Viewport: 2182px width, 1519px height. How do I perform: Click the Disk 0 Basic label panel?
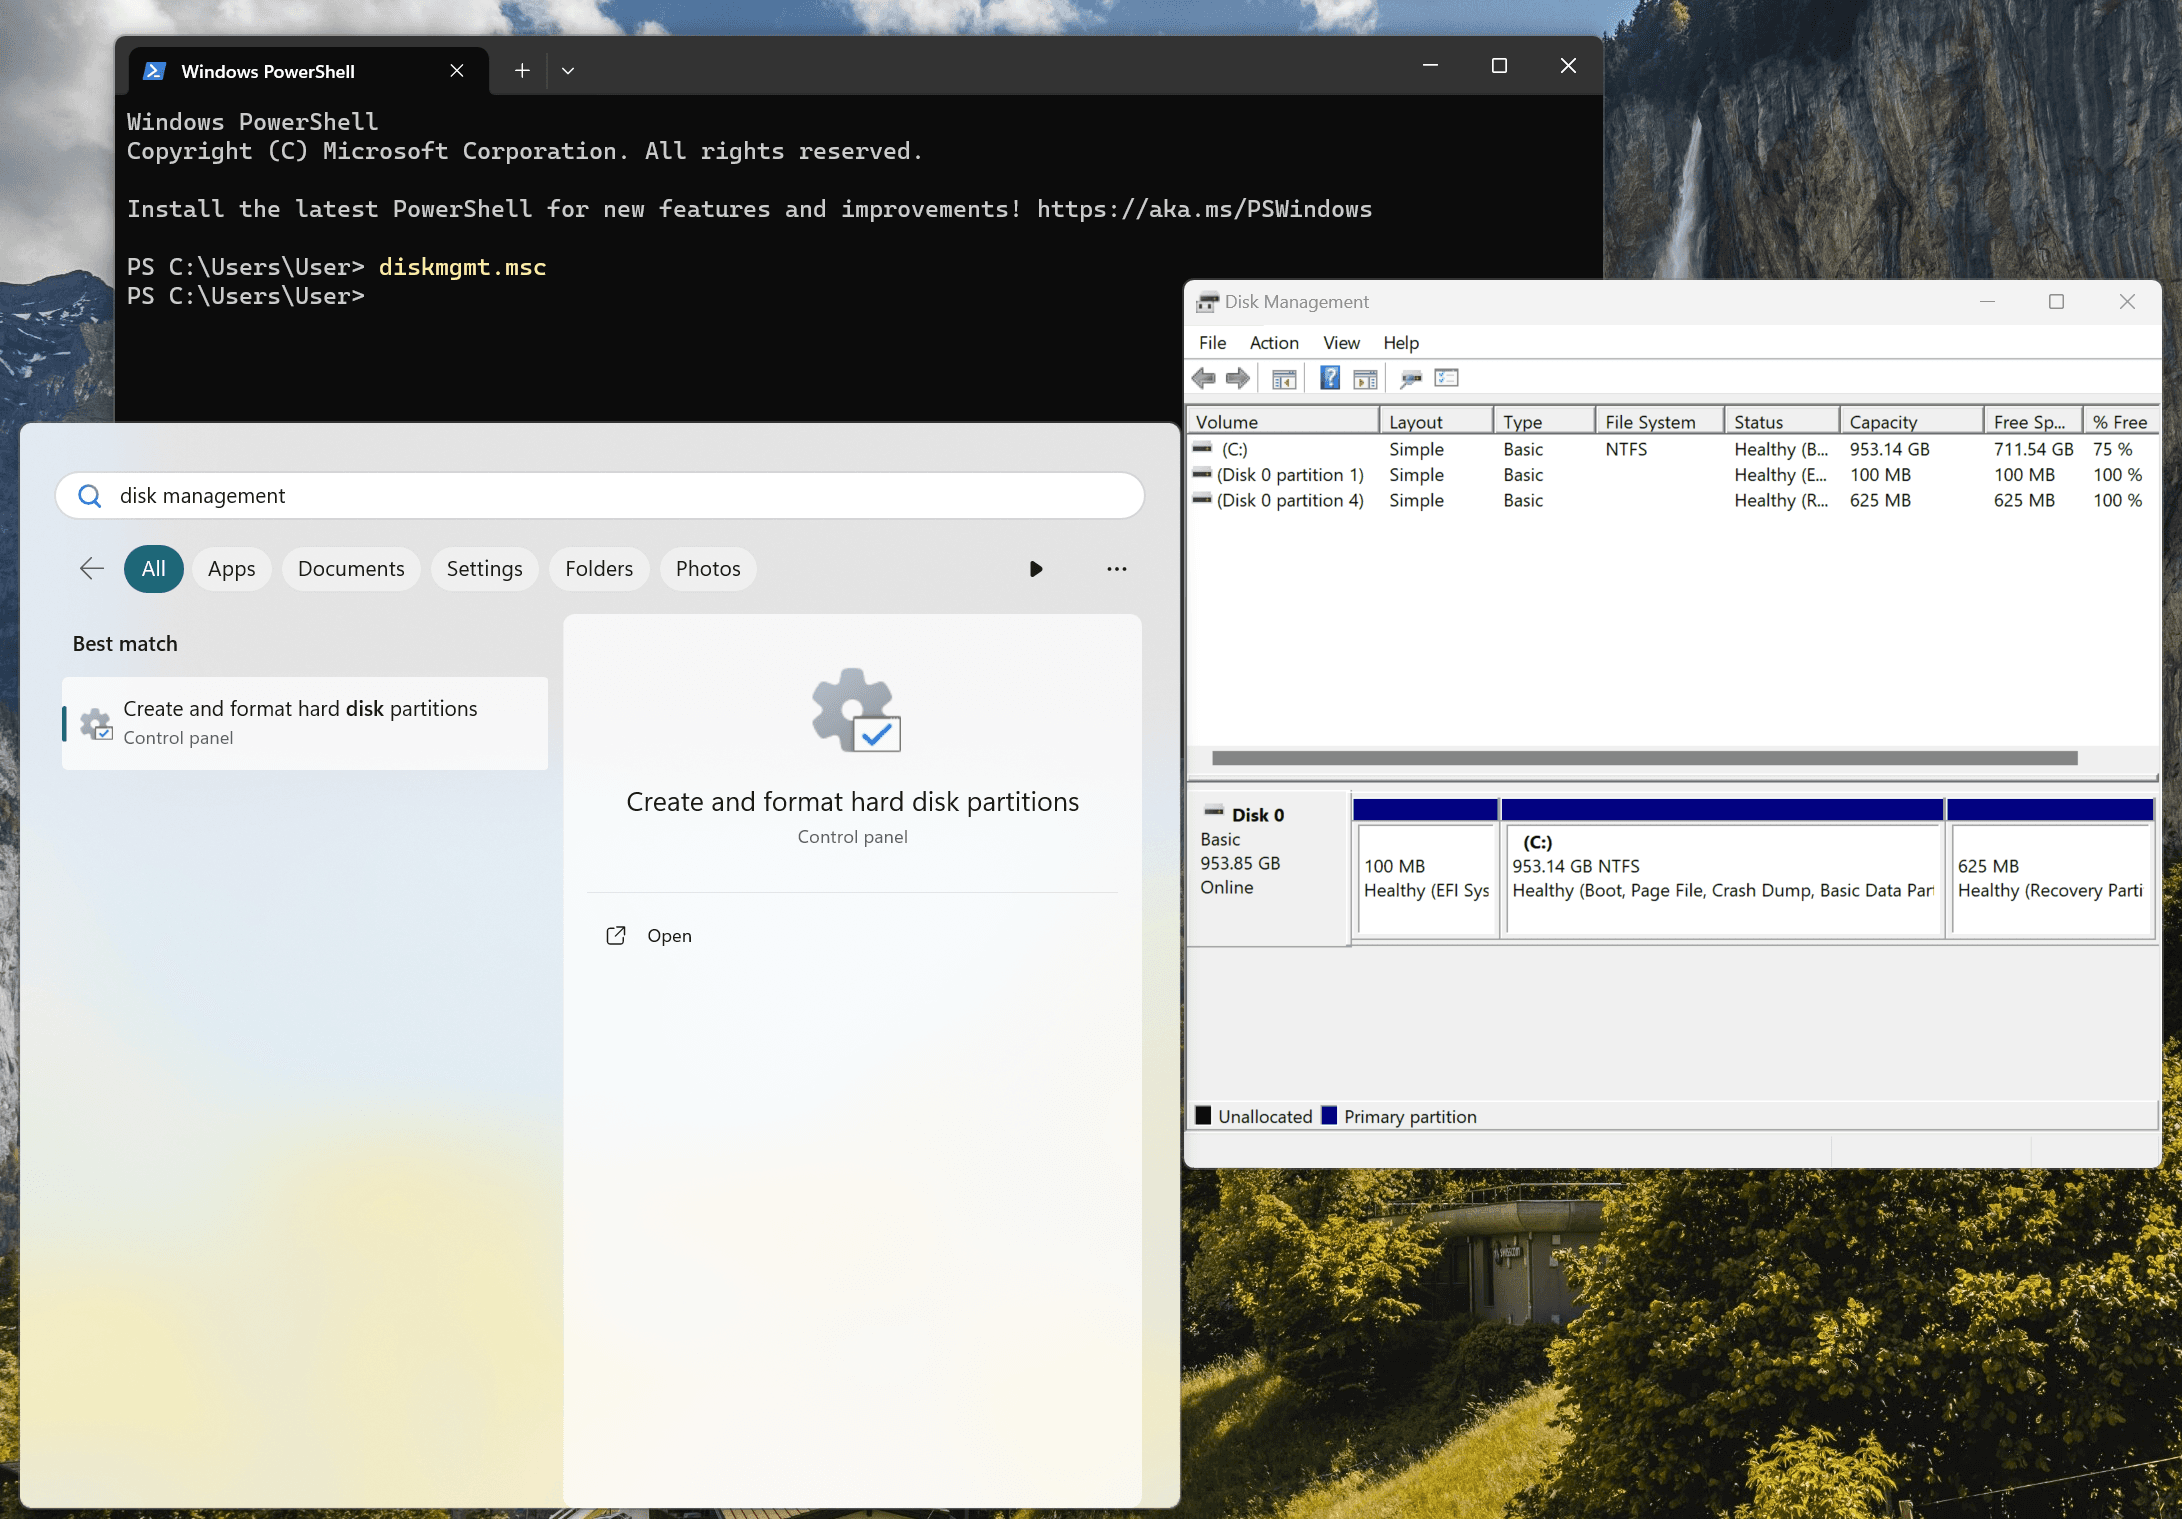1268,868
